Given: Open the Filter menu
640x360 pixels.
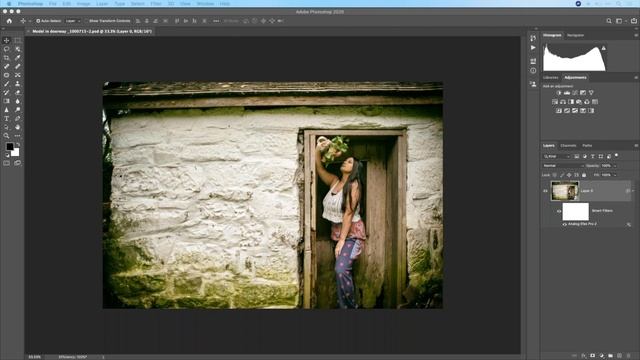Looking at the screenshot, I should (x=156, y=4).
